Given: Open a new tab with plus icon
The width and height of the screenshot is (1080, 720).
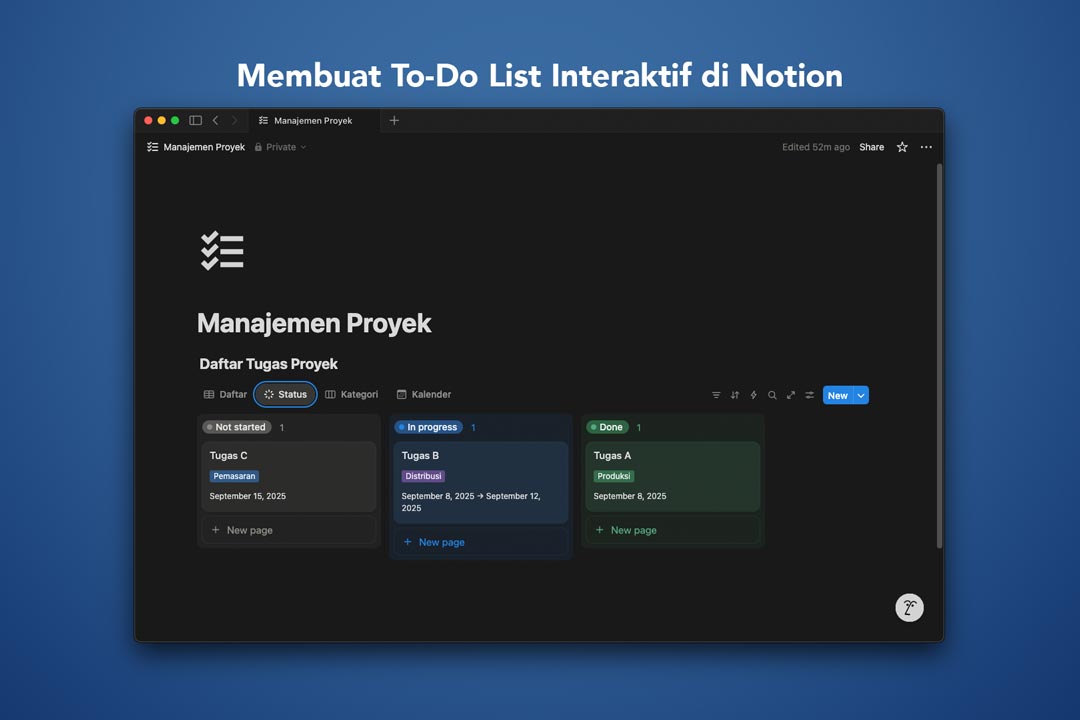Looking at the screenshot, I should [394, 121].
